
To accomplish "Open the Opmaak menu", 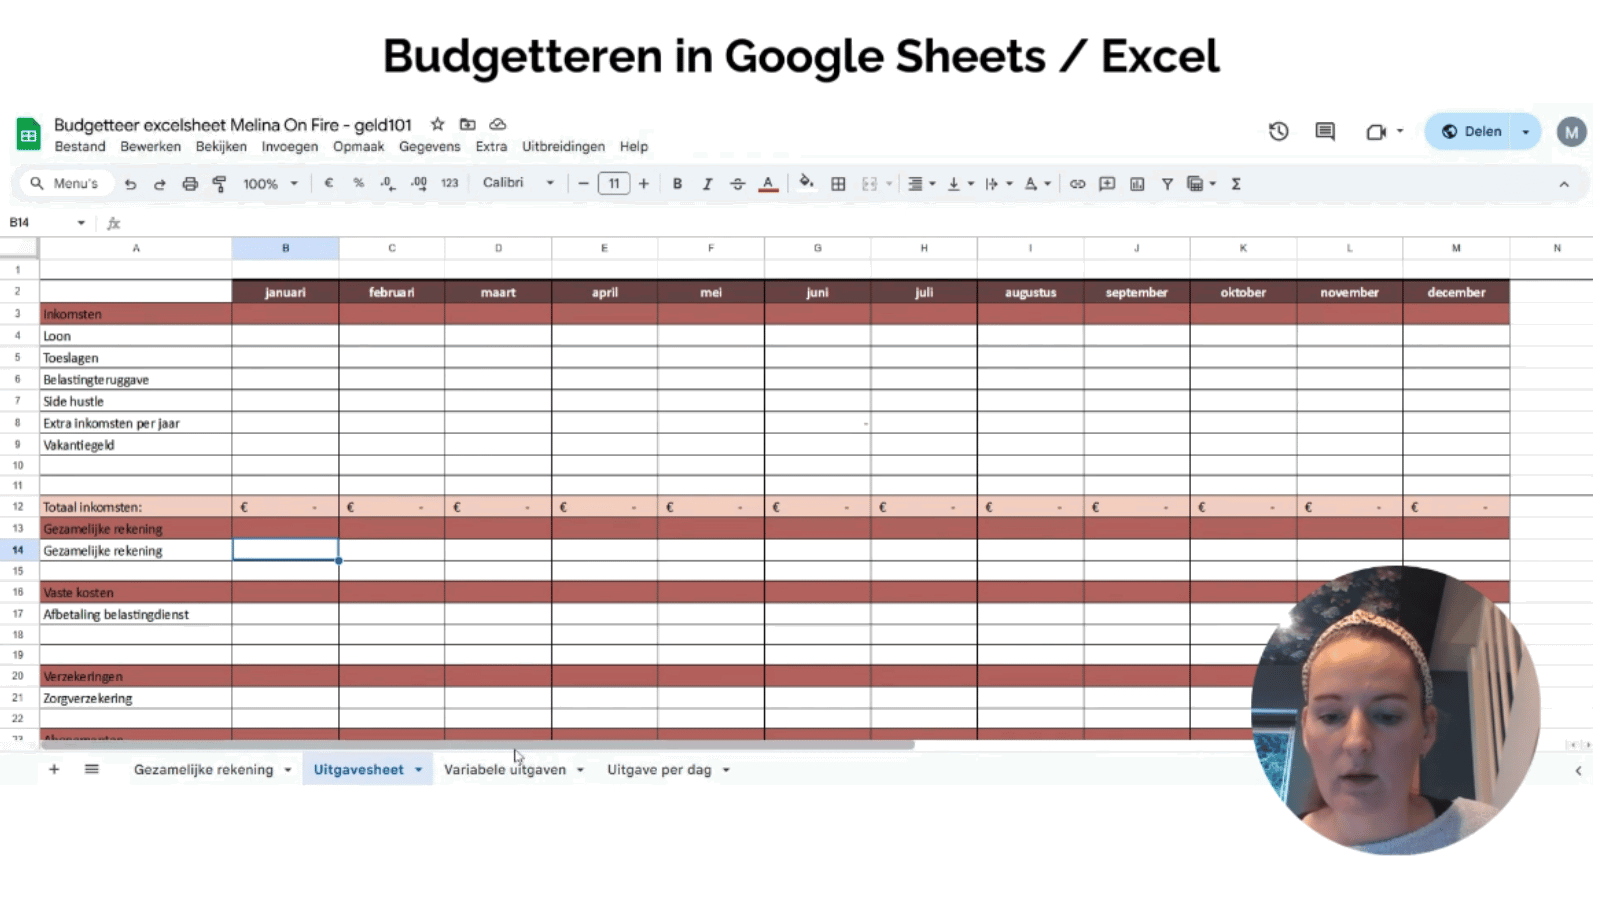I will (359, 146).
